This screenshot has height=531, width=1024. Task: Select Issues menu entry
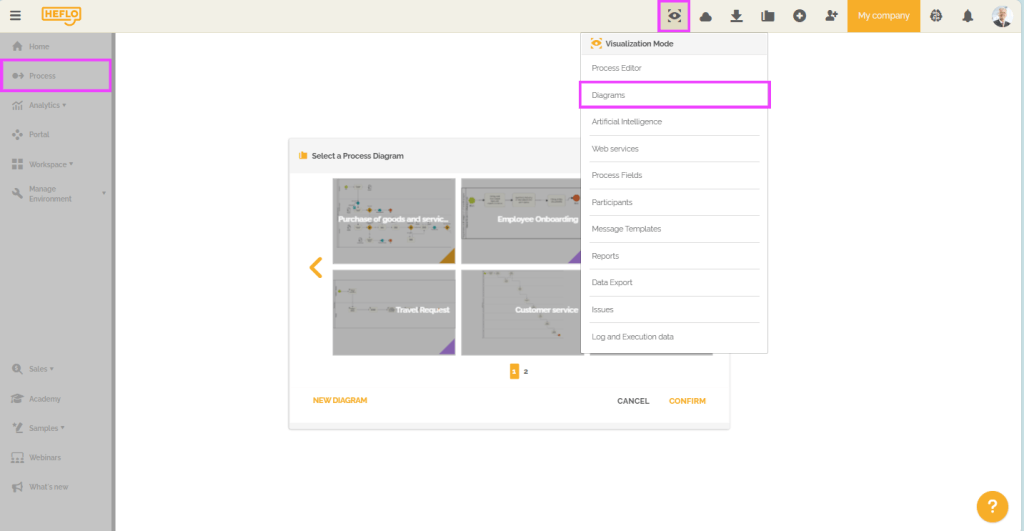(674, 310)
